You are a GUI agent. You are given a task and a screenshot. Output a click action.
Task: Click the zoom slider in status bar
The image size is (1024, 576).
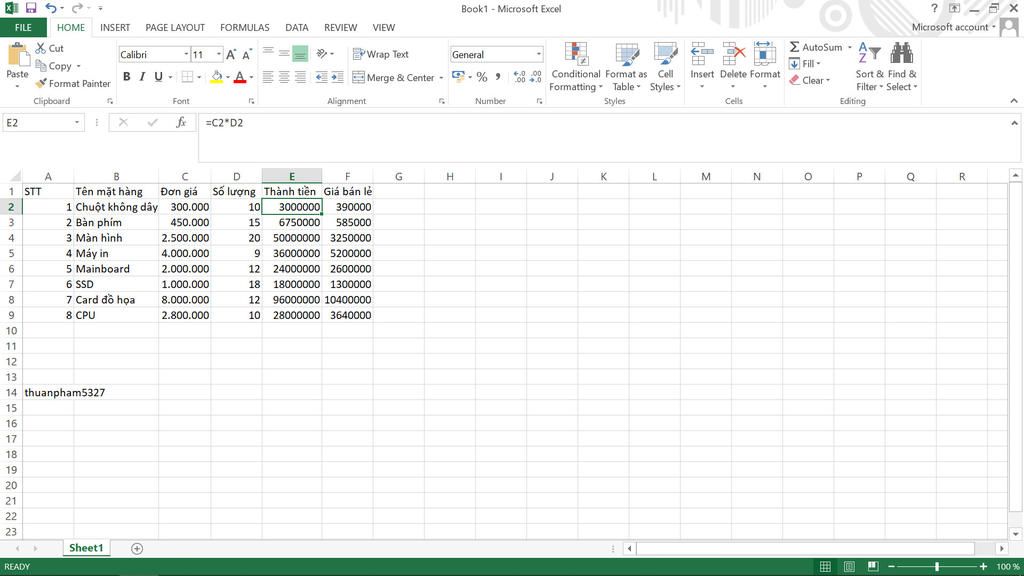(937, 567)
